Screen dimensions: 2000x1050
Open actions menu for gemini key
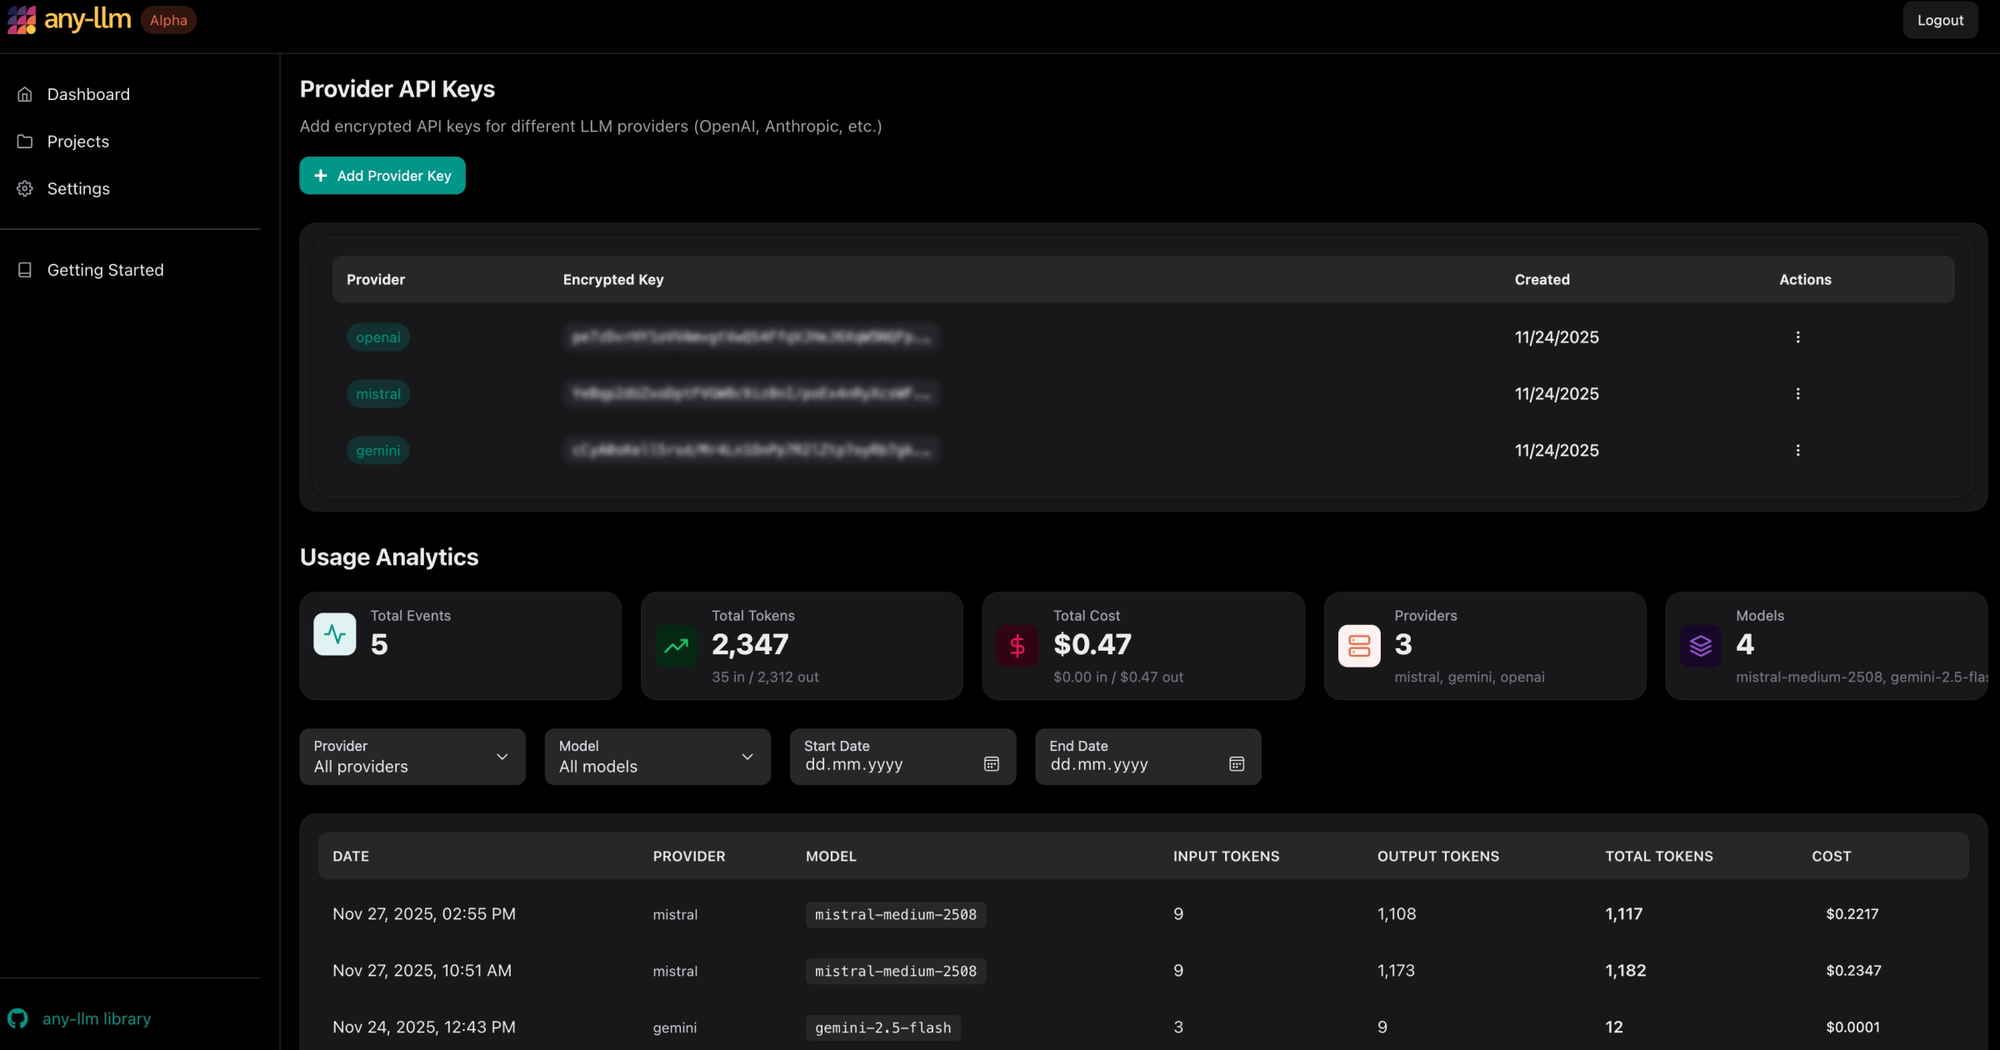click(x=1797, y=451)
